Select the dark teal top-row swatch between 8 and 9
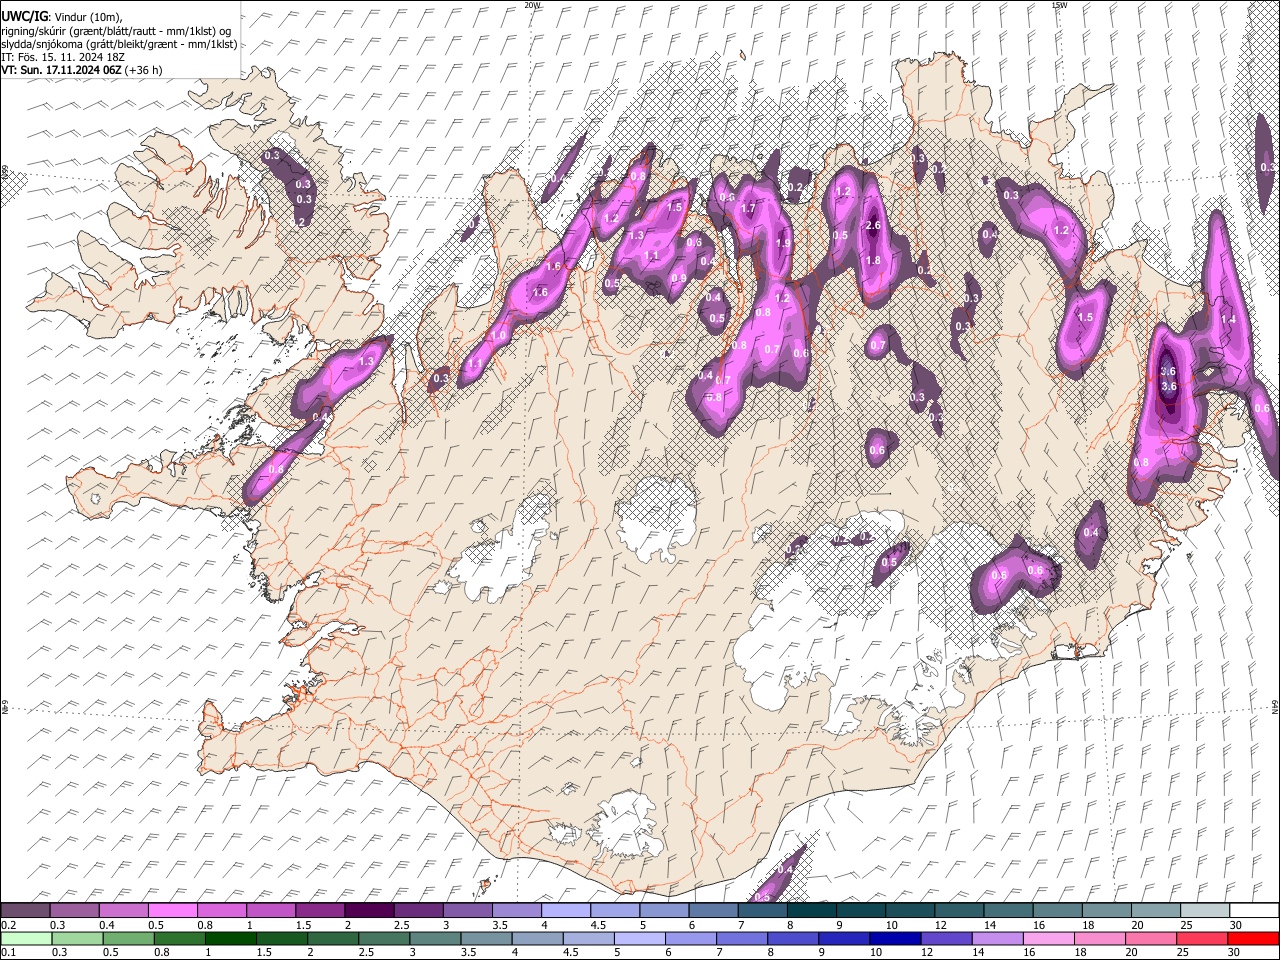Screen dimensions: 1280x960 coord(812,910)
